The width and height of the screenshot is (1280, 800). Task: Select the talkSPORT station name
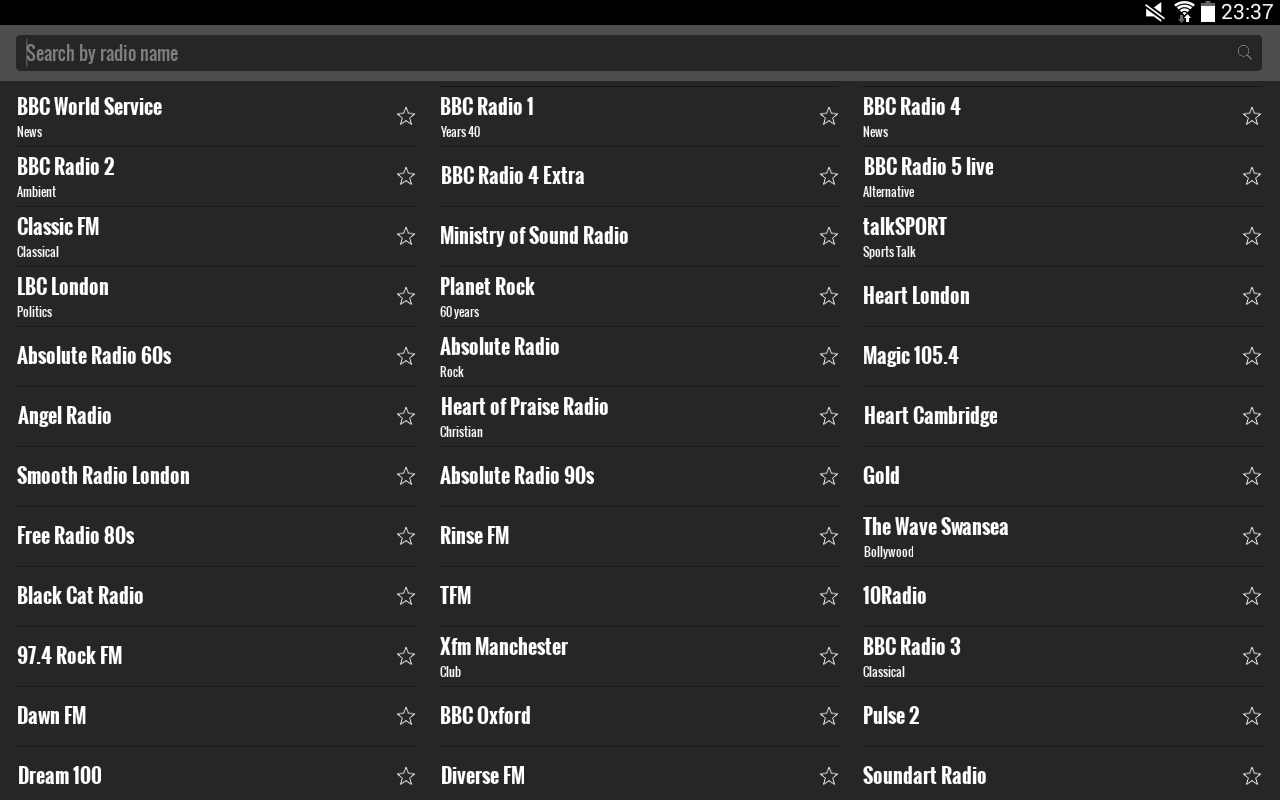pos(905,227)
